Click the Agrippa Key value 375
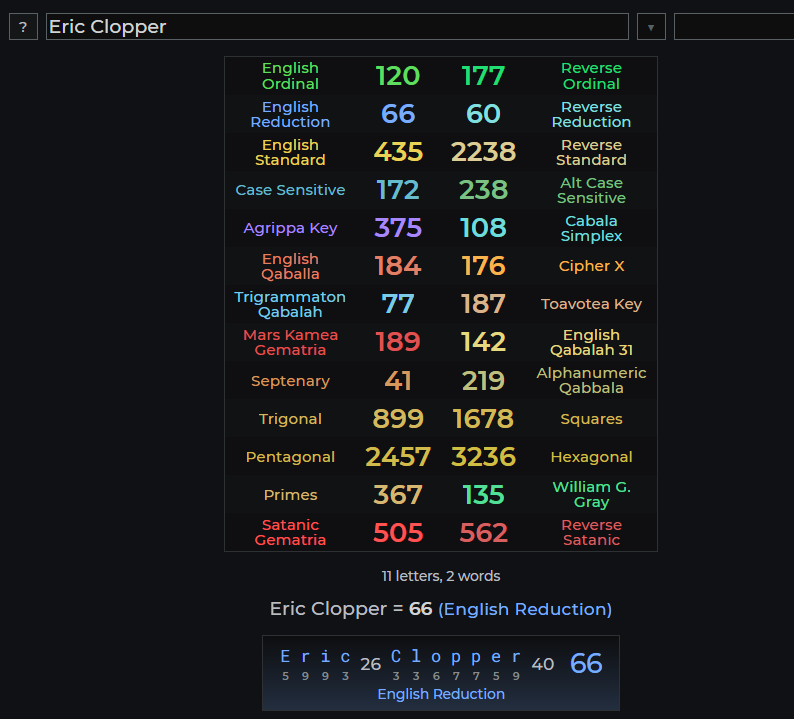Screen dimensions: 794x719 (x=398, y=228)
